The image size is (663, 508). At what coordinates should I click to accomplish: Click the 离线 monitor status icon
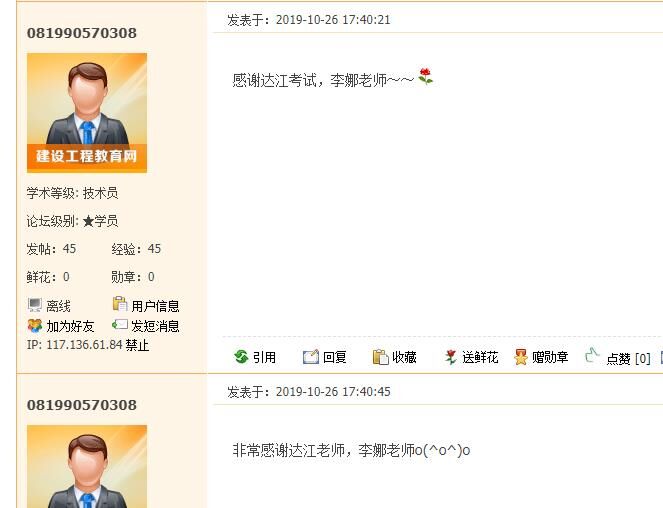click(35, 305)
